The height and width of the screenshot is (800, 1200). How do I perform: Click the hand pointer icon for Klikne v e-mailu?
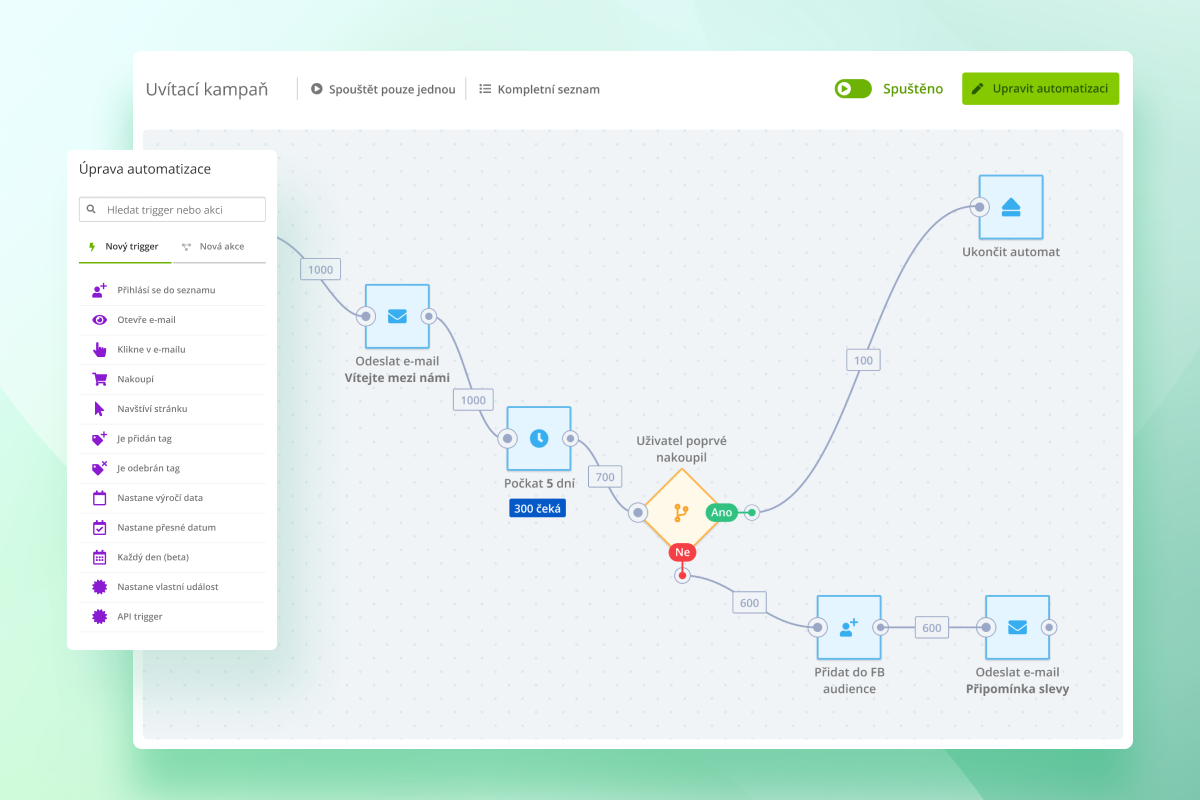tap(99, 349)
